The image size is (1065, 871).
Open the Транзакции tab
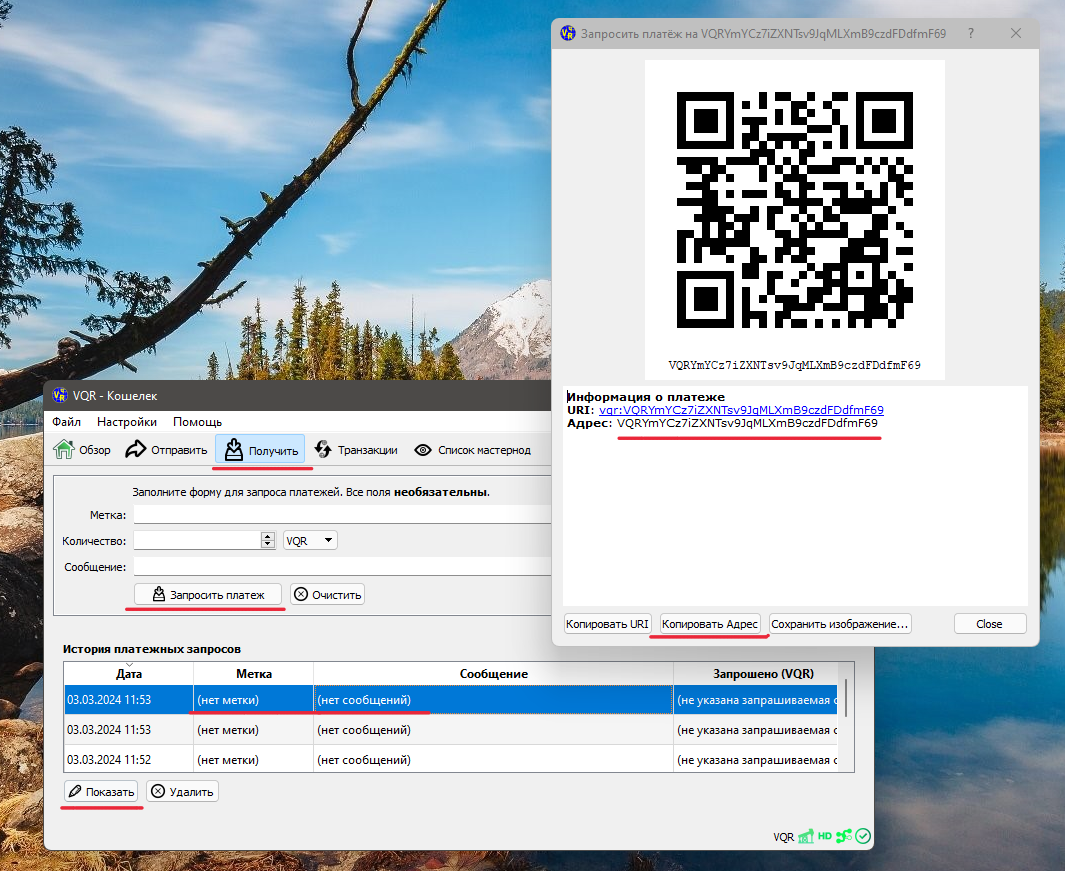(356, 450)
